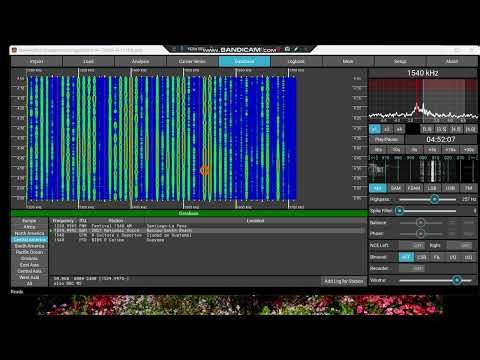Click the Africa region filter
This screenshot has width=480, height=360.
click(29, 227)
